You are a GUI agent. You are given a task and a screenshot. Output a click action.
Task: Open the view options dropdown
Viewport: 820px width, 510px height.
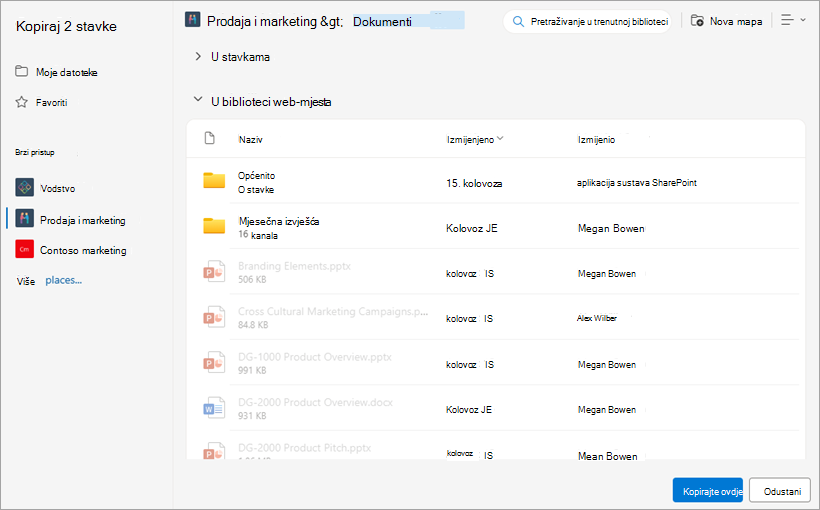click(793, 20)
